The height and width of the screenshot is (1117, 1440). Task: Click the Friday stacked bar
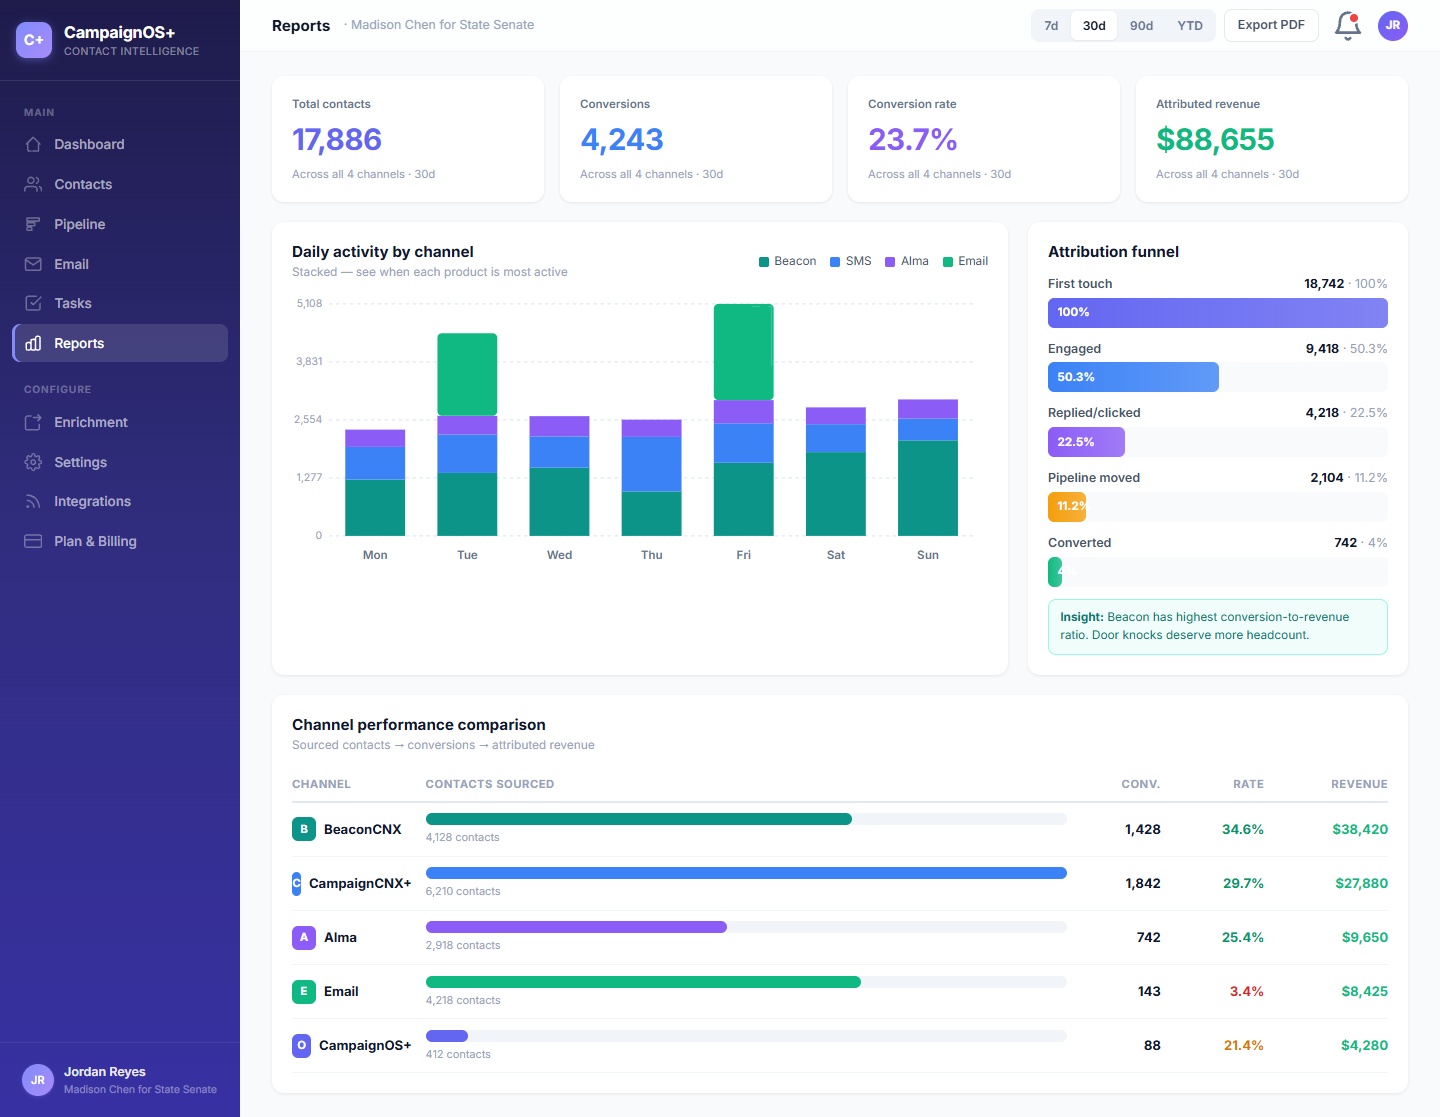(x=743, y=420)
